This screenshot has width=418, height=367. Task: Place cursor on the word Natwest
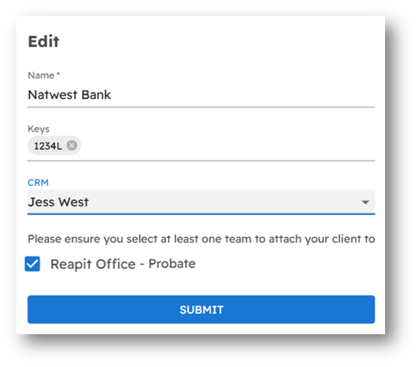(53, 95)
